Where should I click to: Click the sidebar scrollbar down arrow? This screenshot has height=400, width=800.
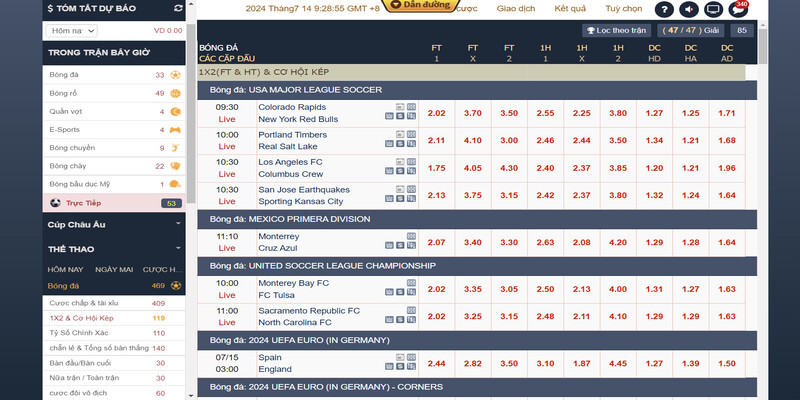[191, 395]
